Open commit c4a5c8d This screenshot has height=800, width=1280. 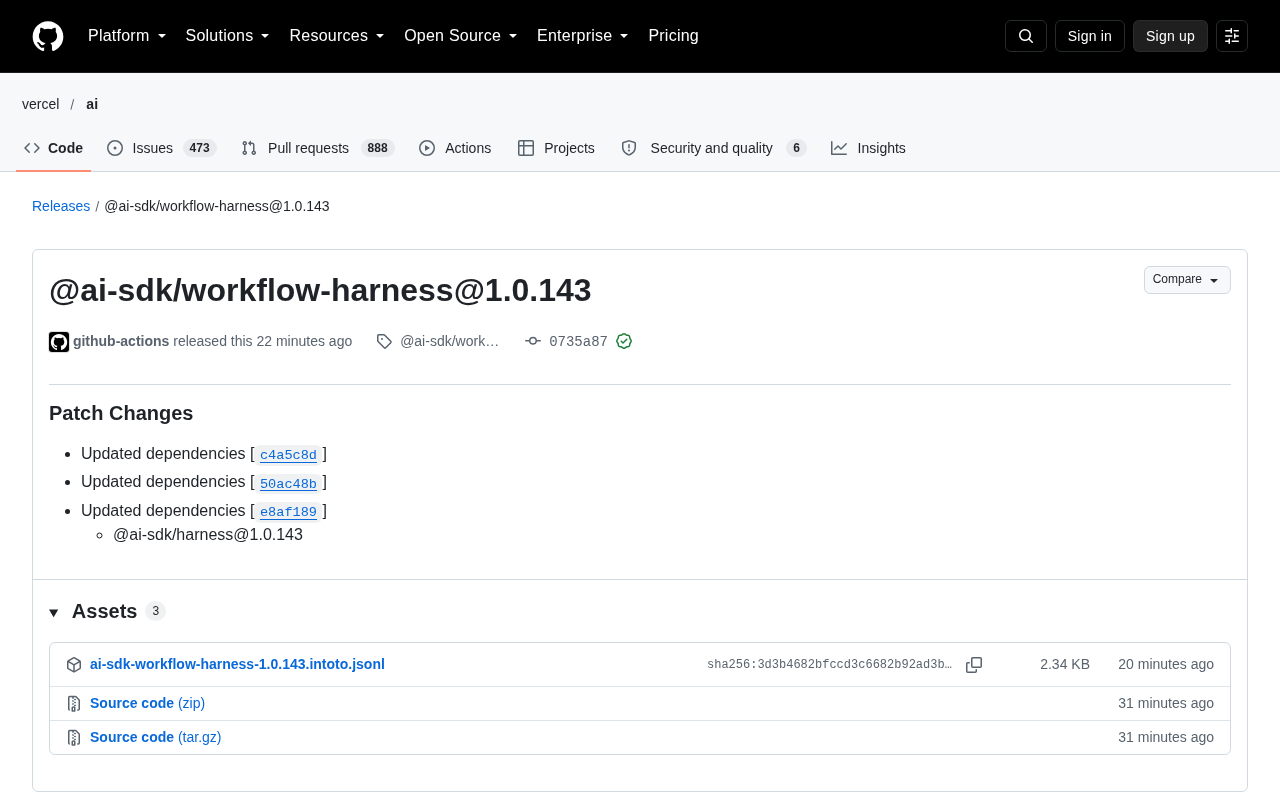coord(288,455)
